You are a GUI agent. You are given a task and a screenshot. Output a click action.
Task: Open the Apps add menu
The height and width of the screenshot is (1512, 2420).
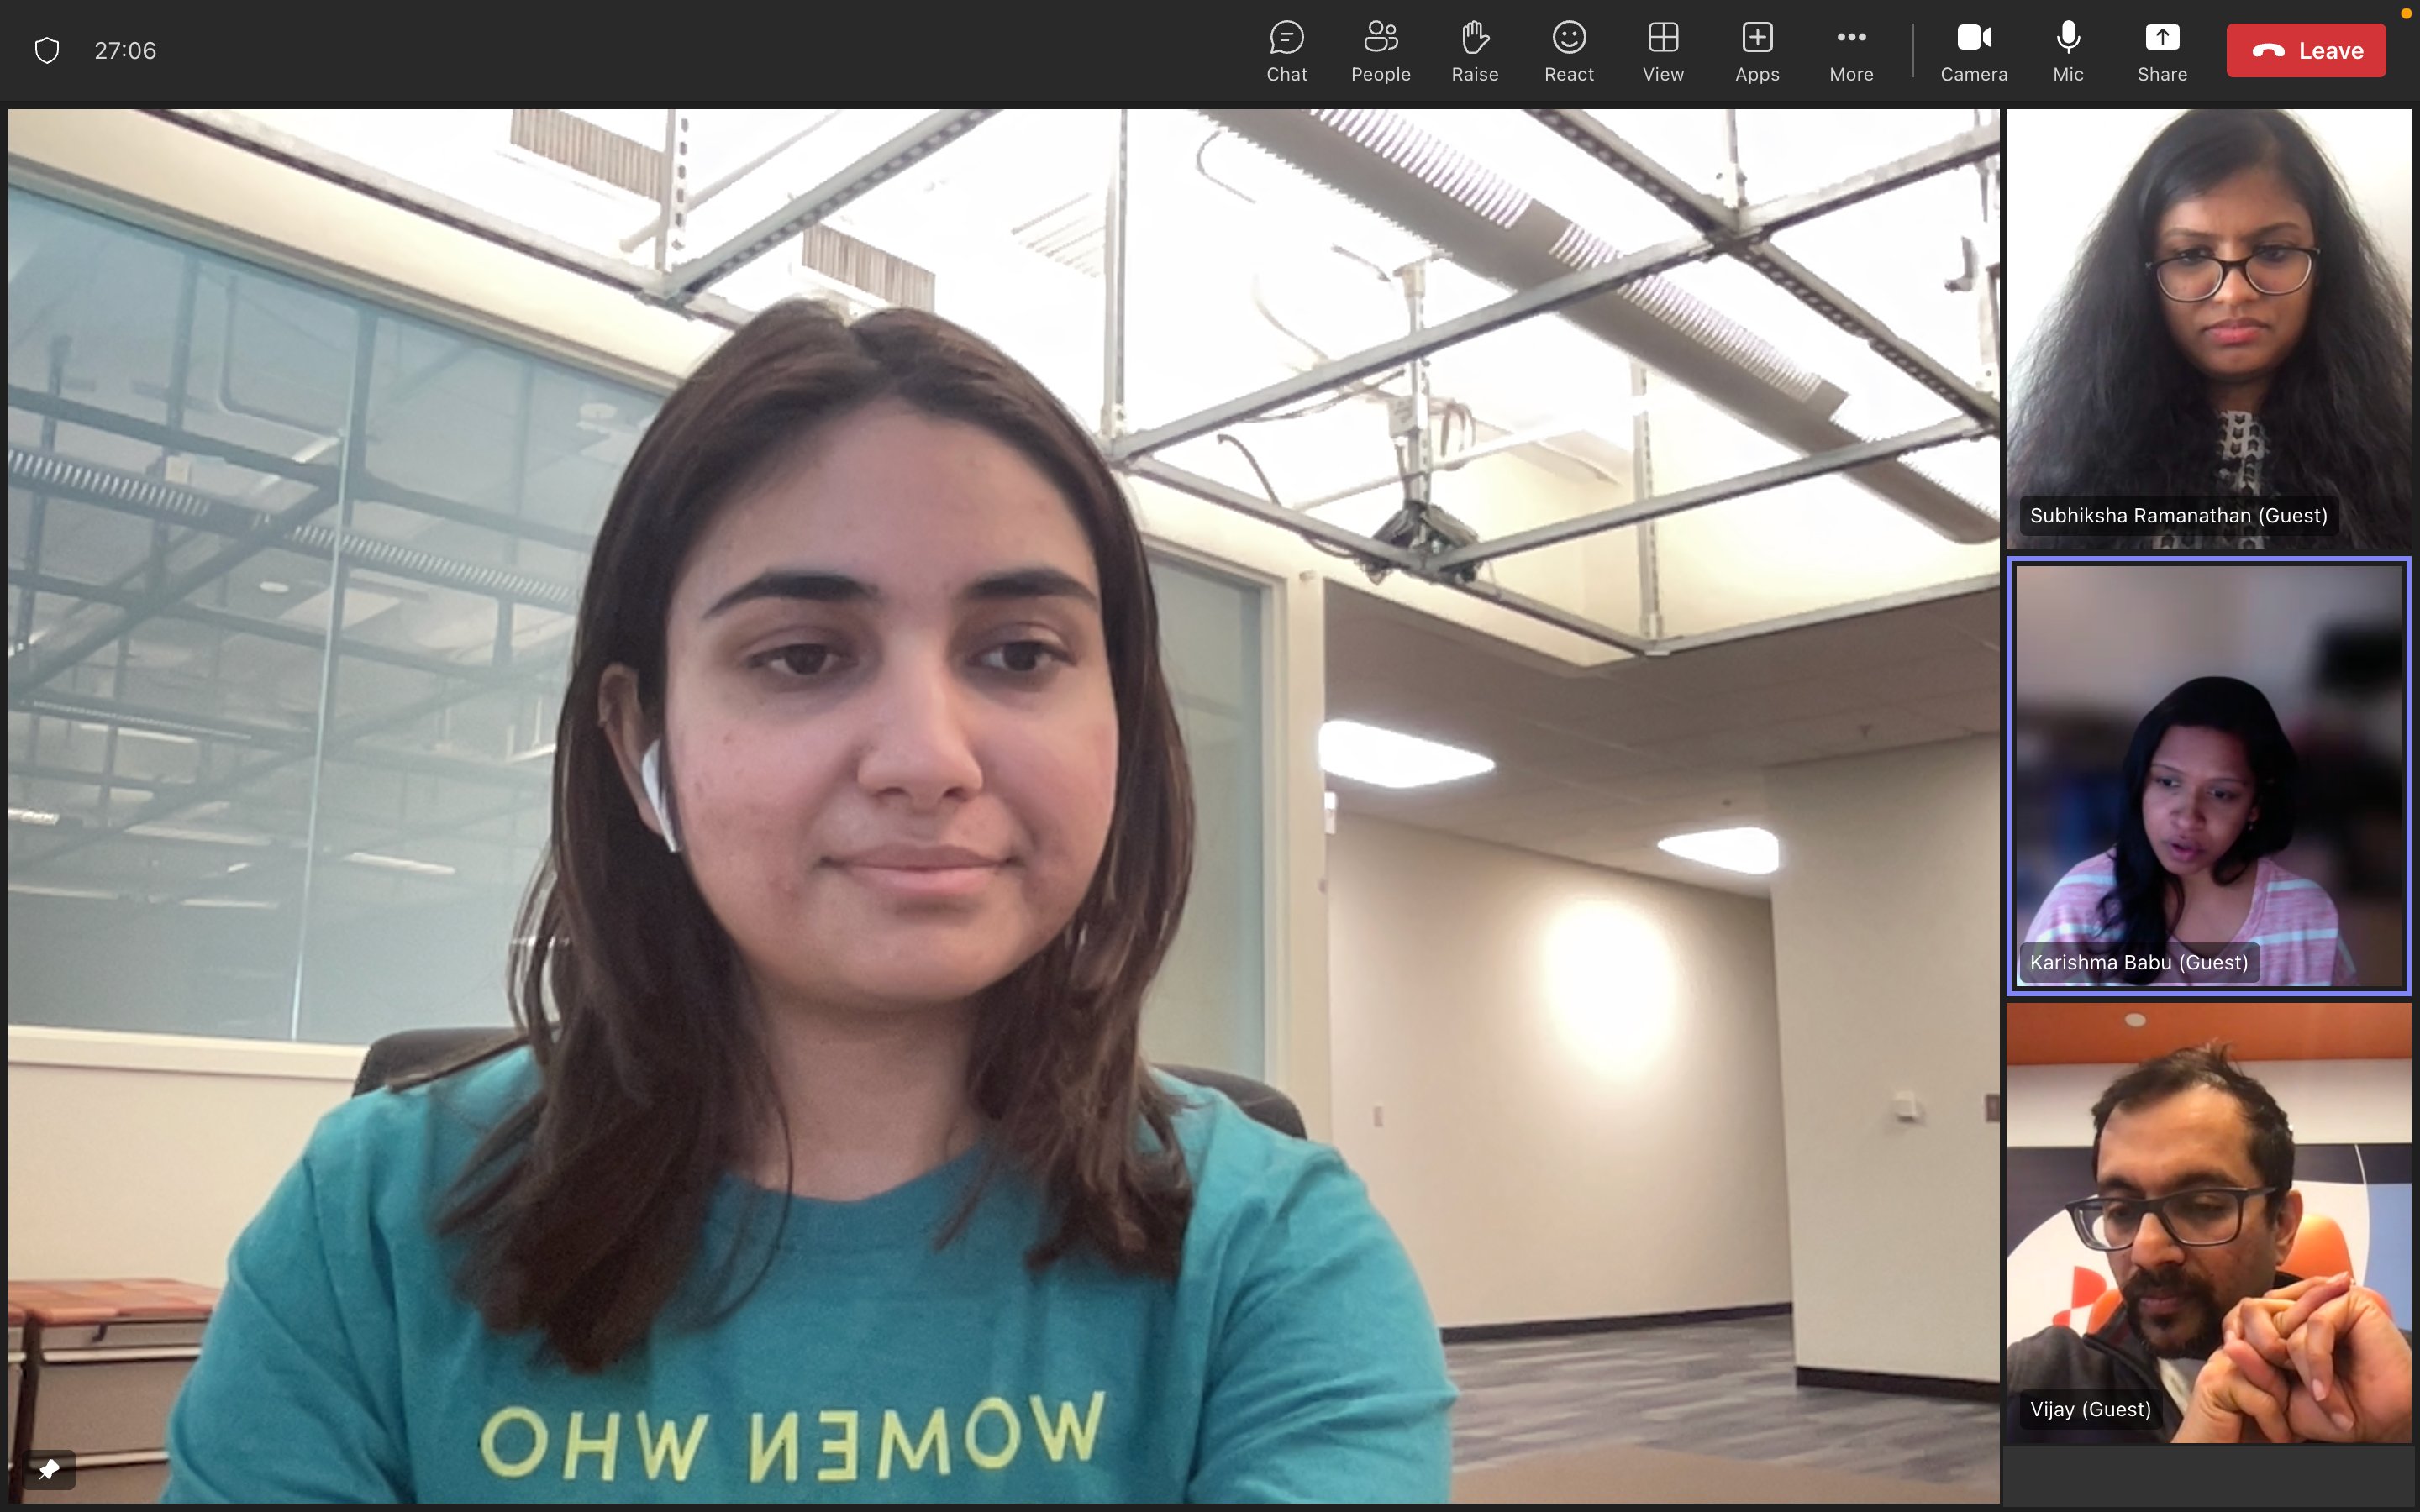[x=1756, y=51]
